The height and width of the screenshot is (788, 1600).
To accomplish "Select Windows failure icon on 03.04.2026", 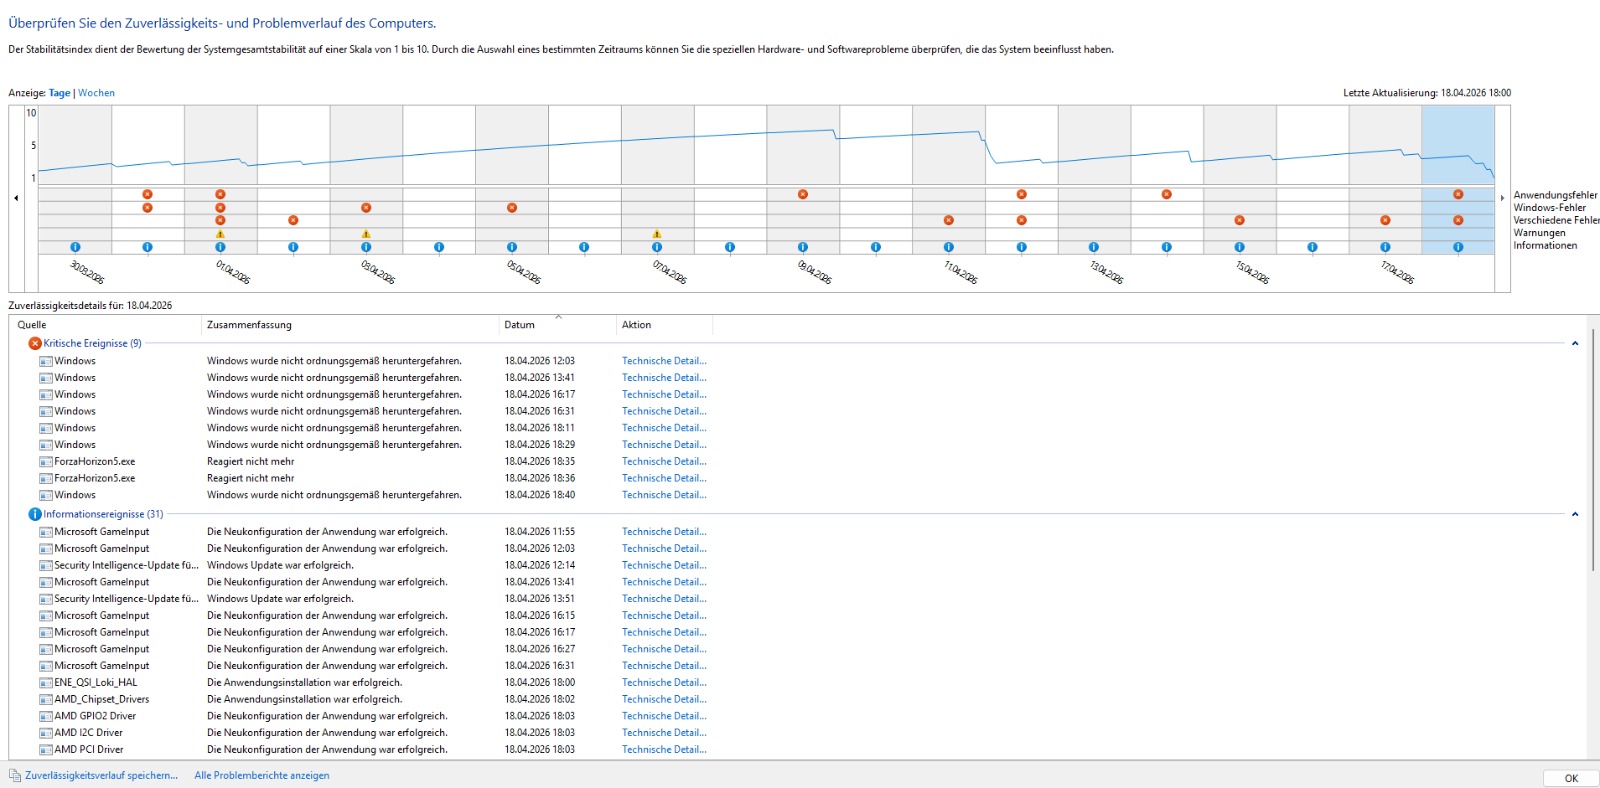I will pyautogui.click(x=366, y=208).
